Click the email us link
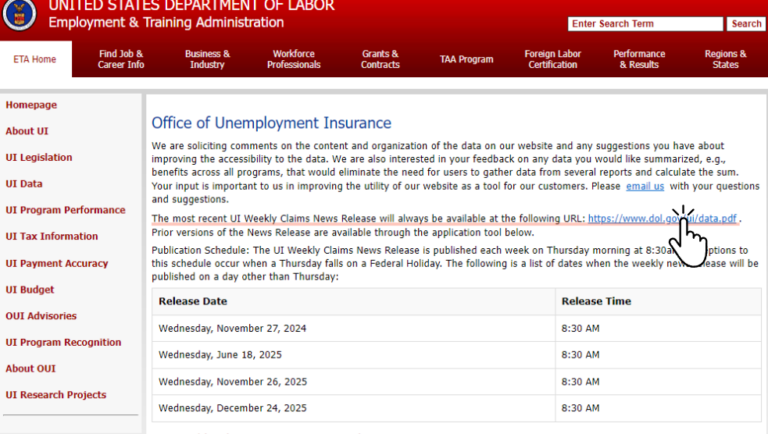Screen dimensions: 768x434 pos(645,187)
